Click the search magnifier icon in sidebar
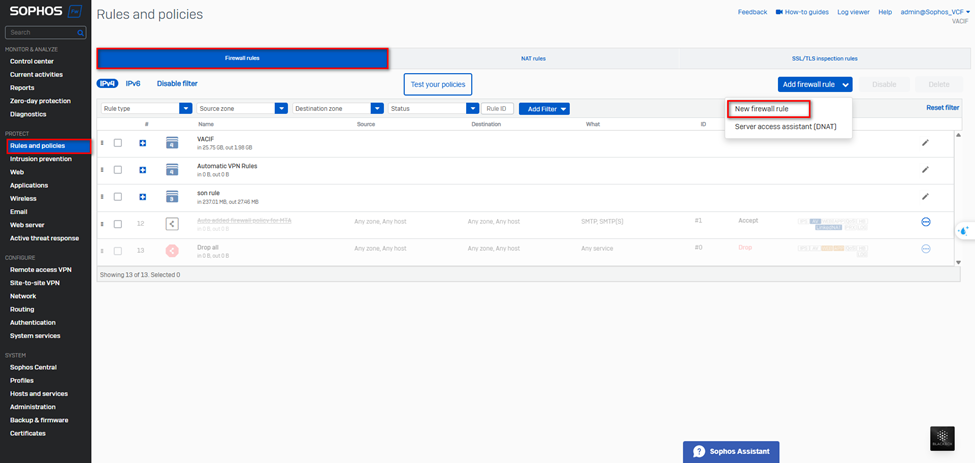Image resolution: width=975 pixels, height=463 pixels. pos(80,33)
